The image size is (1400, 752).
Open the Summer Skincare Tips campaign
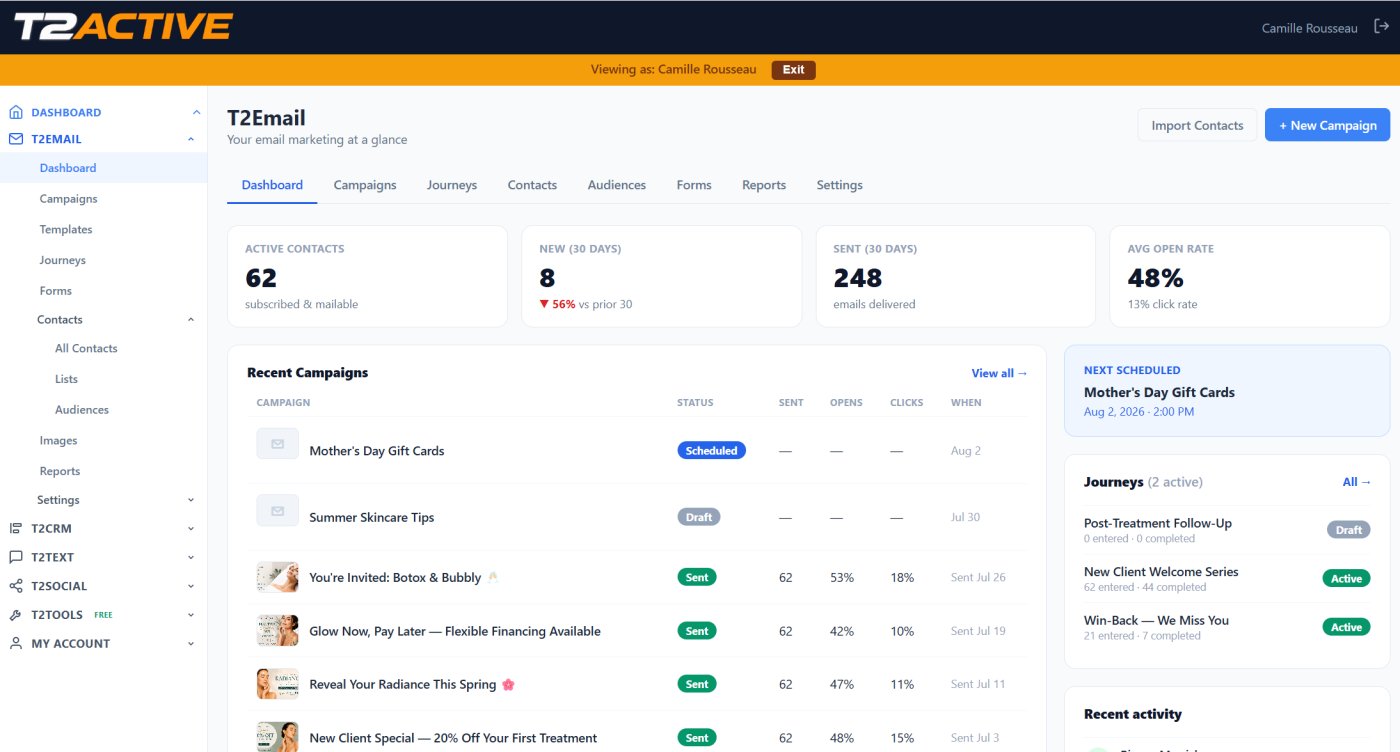coord(371,517)
